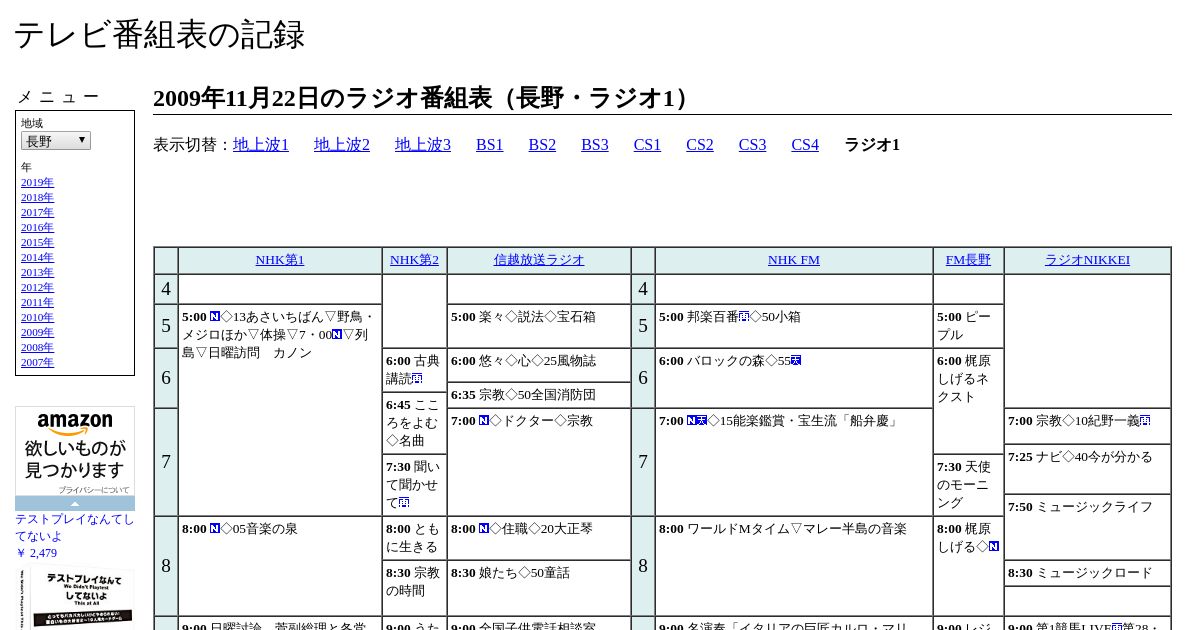Switch to the CS3 listings
The image size is (1200, 630).
[x=753, y=145]
